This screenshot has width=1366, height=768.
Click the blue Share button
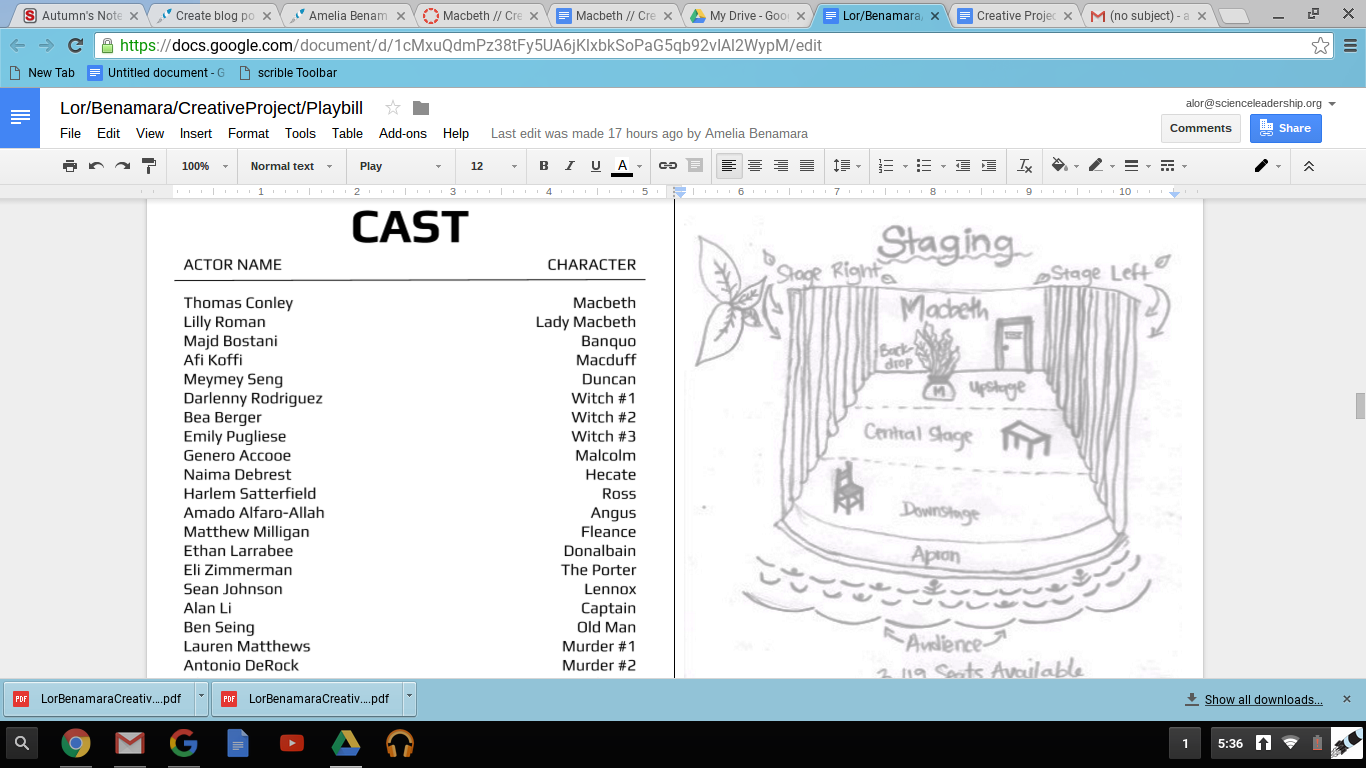(1285, 128)
